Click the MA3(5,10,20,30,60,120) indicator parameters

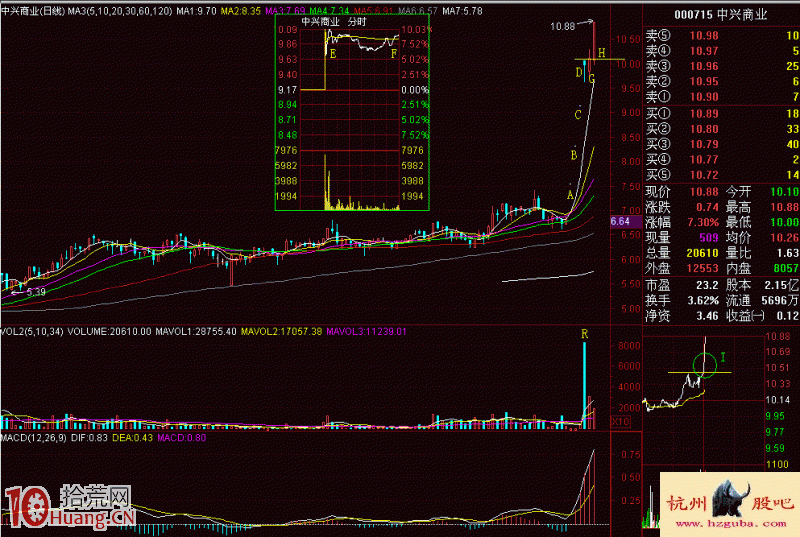[x=120, y=11]
